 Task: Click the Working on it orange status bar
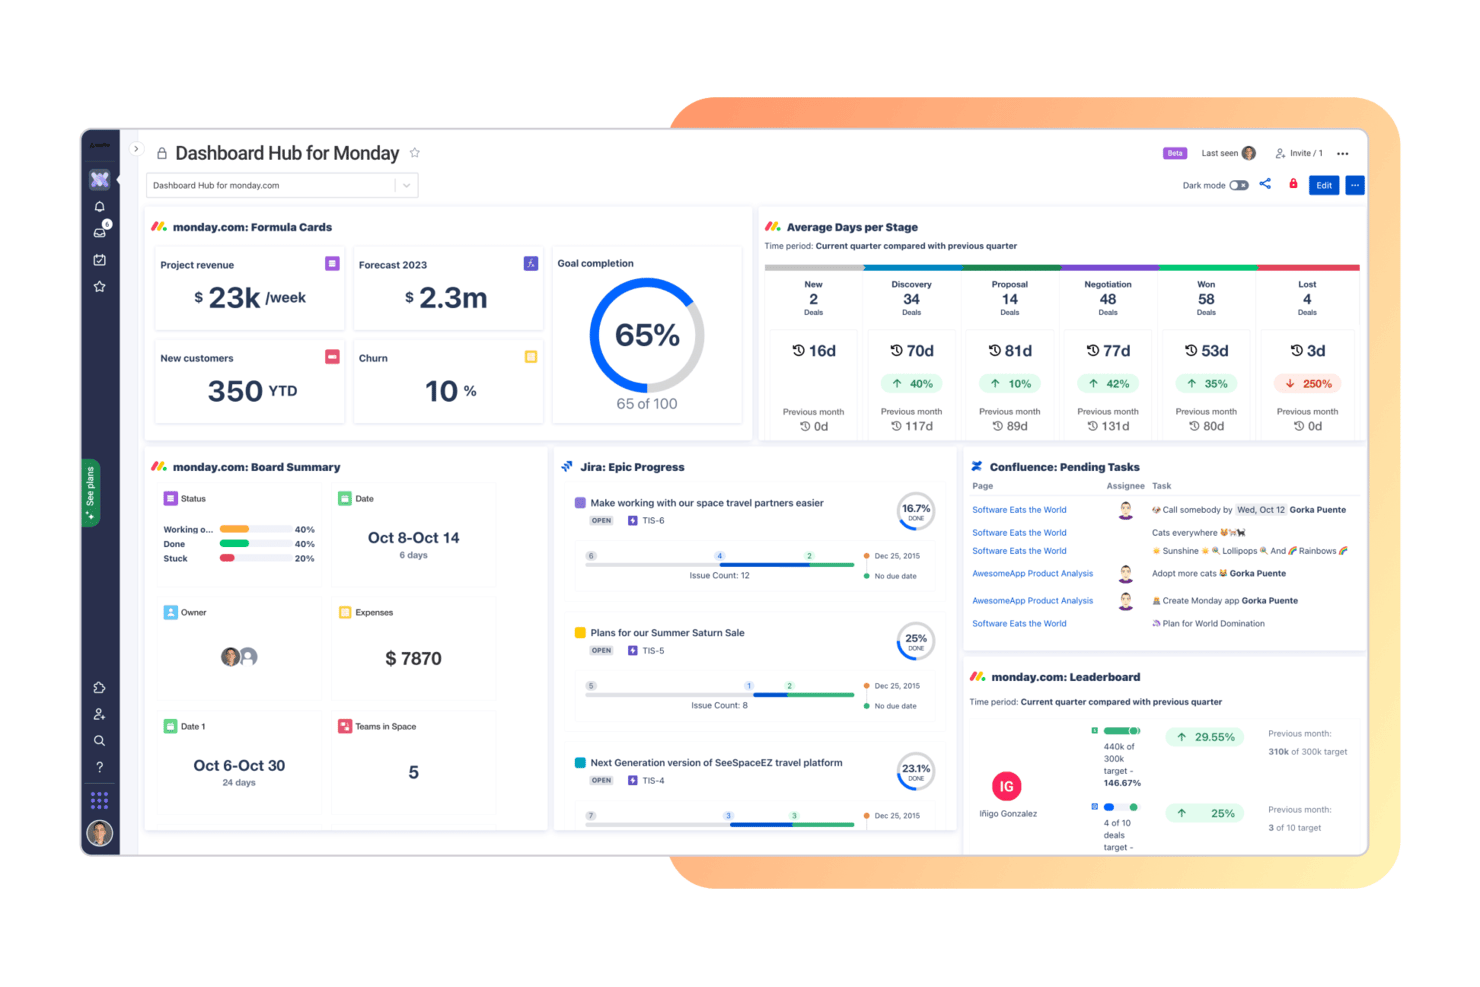click(x=234, y=529)
